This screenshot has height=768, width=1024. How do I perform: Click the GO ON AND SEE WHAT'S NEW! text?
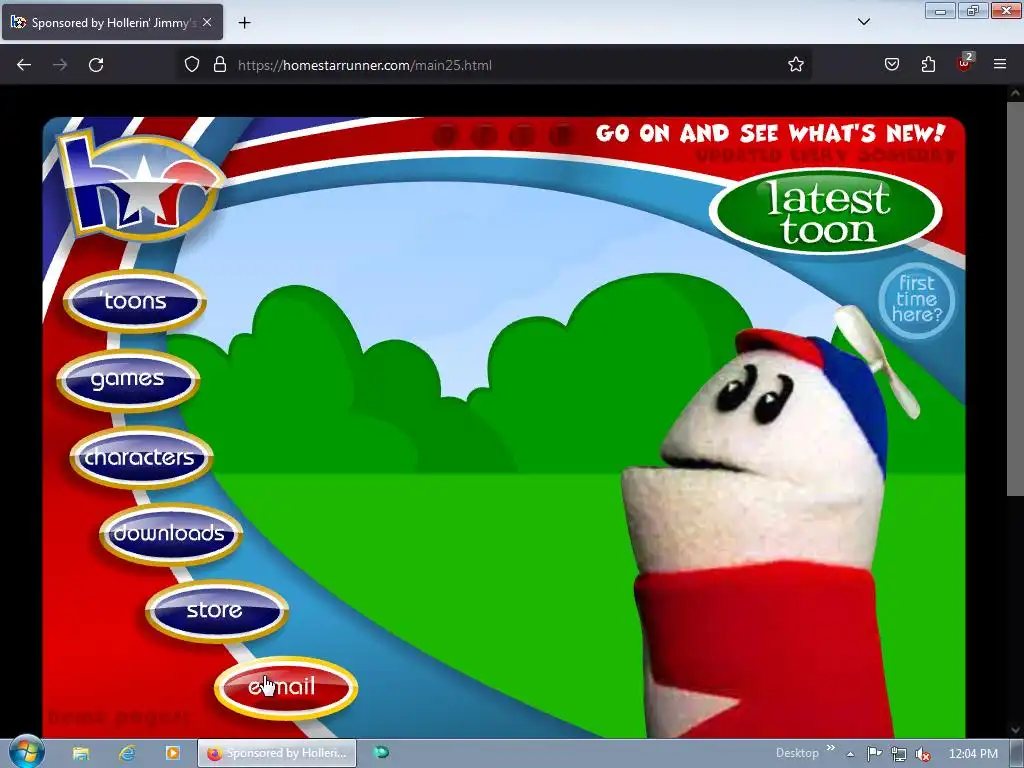(771, 133)
